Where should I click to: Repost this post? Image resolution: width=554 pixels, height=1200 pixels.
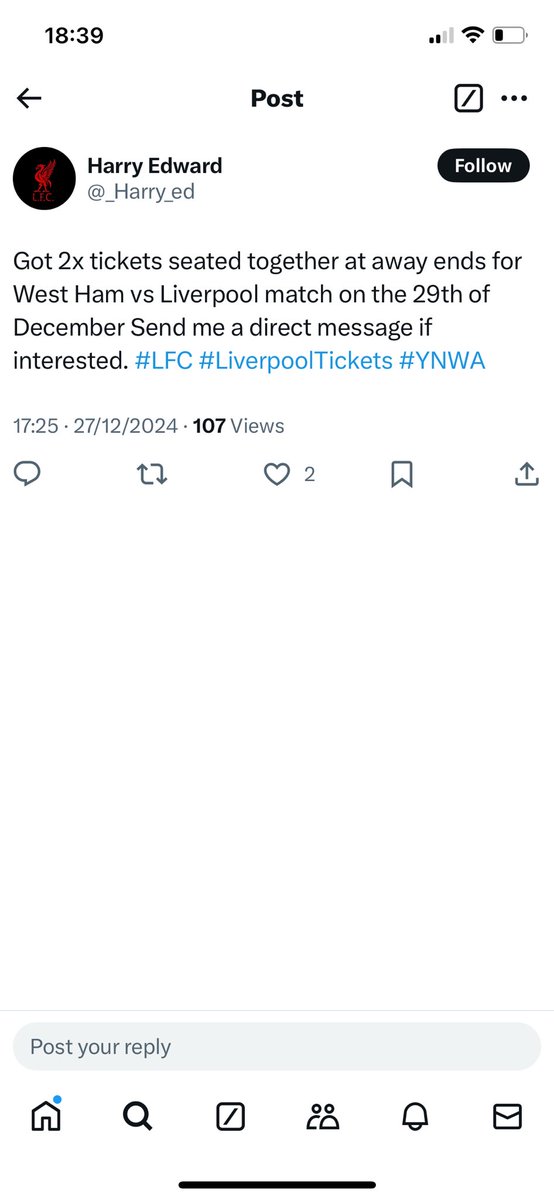(151, 476)
